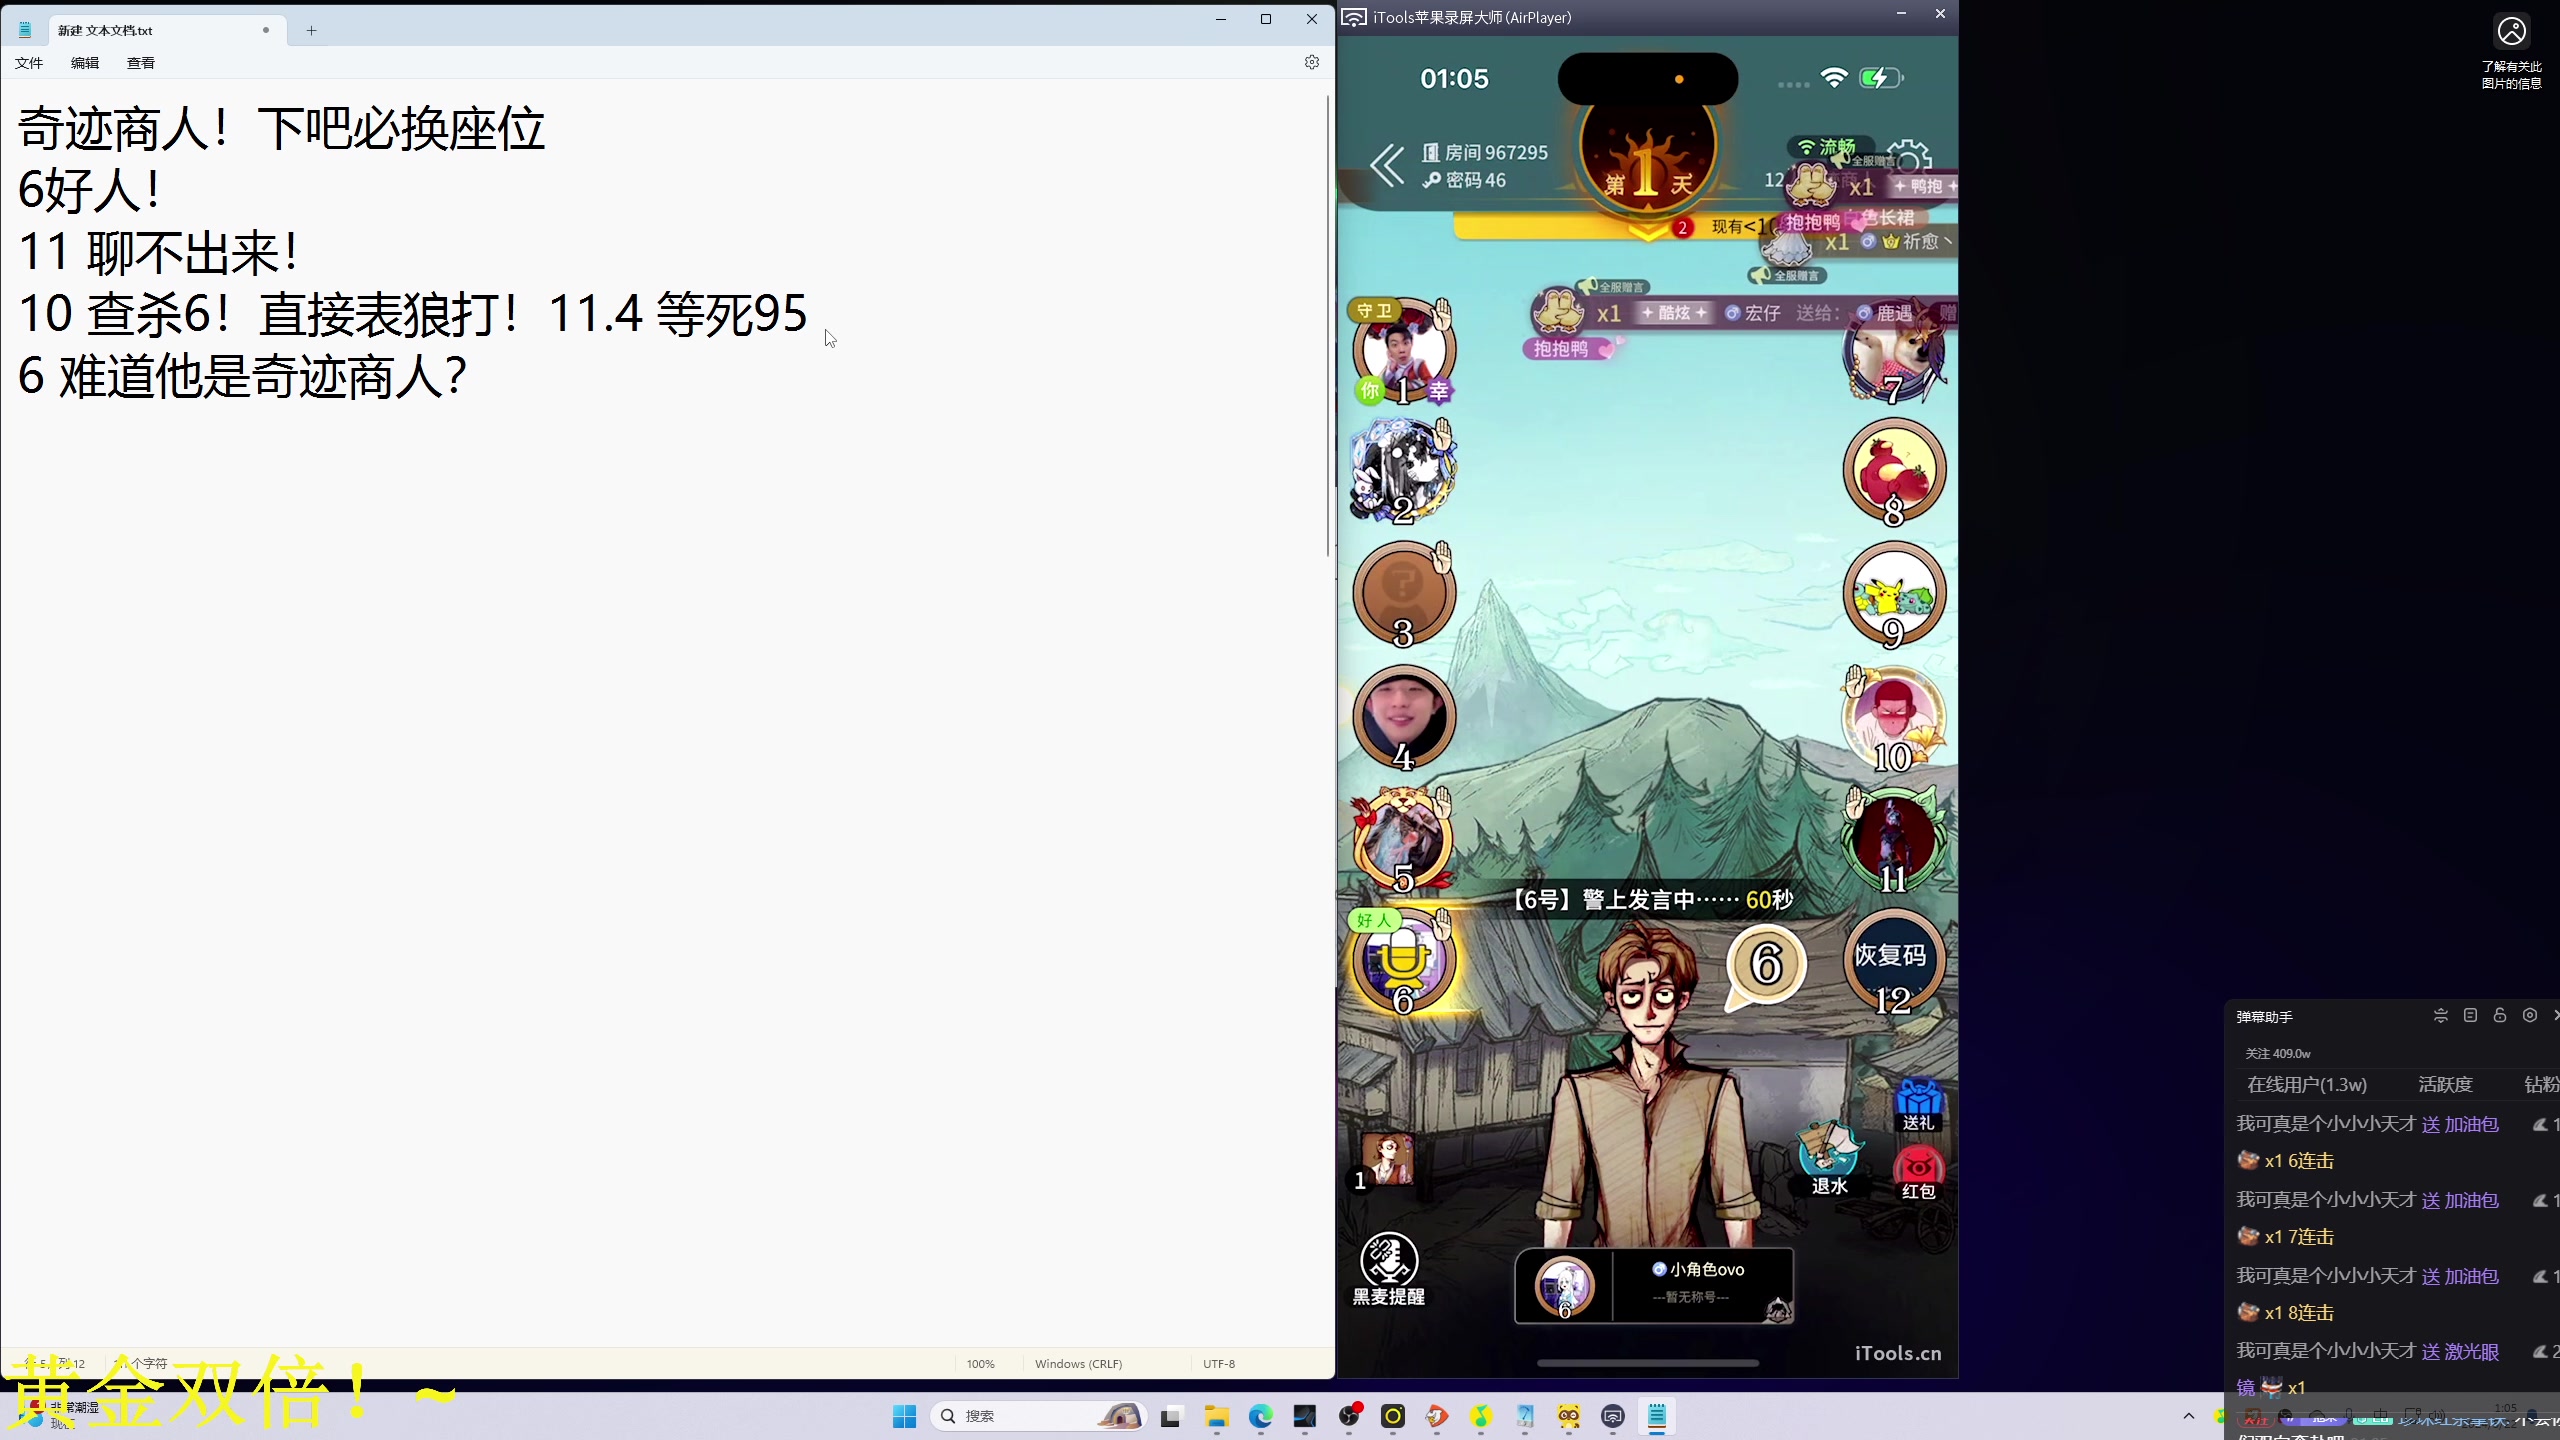The width and height of the screenshot is (2560, 1440).
Task: Go back with the double-chevron arrow in game
Action: point(1387,166)
